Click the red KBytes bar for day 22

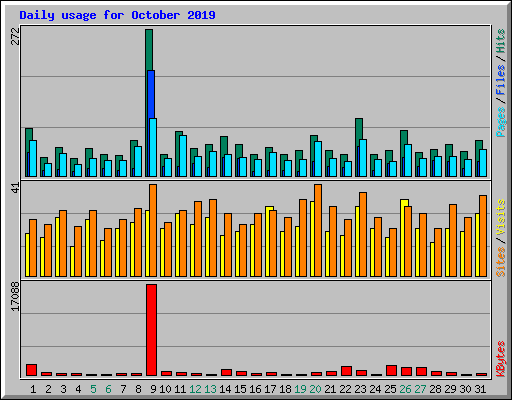346,371
